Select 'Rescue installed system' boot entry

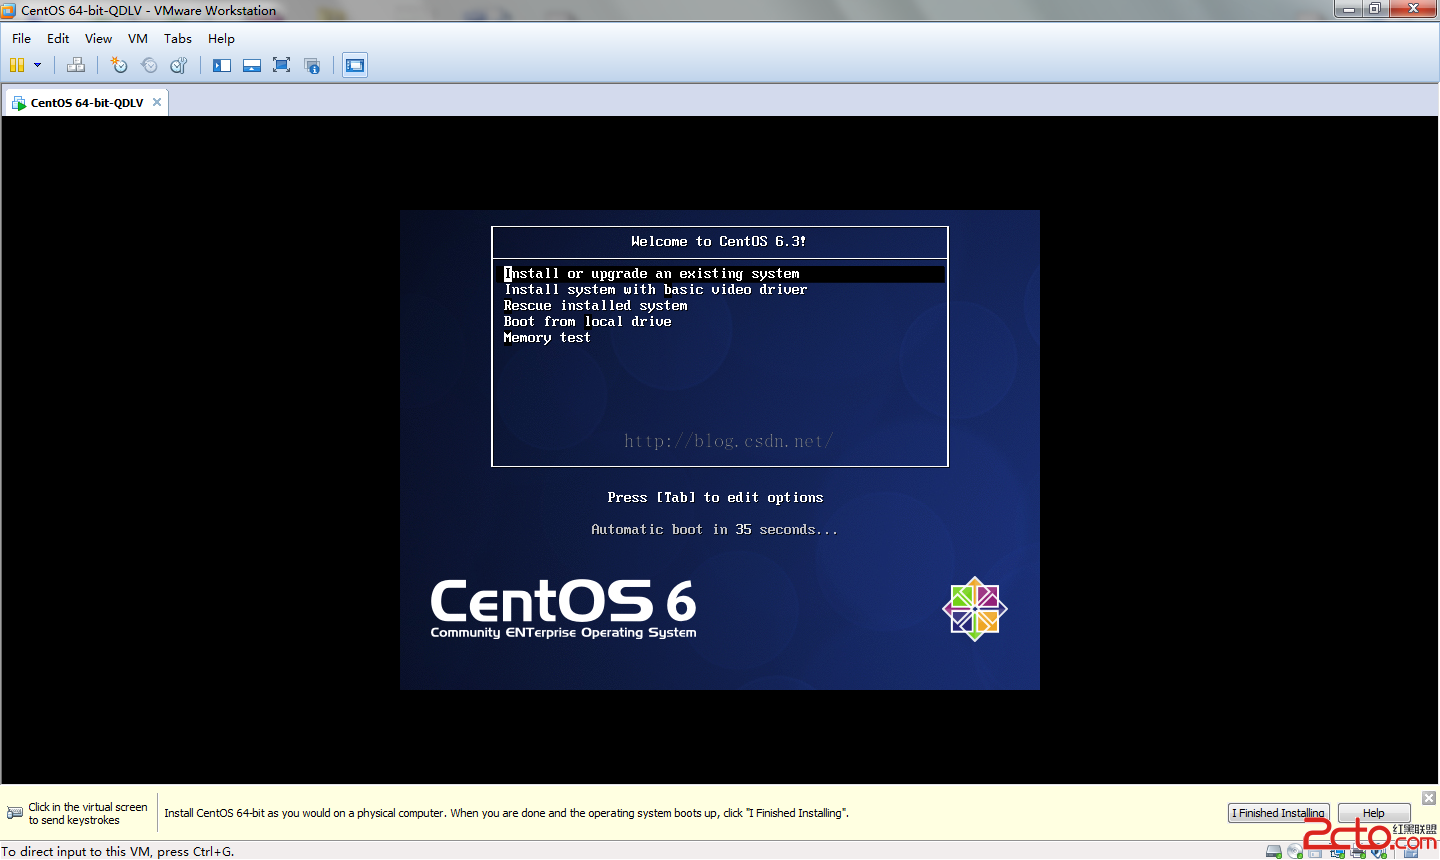click(595, 305)
